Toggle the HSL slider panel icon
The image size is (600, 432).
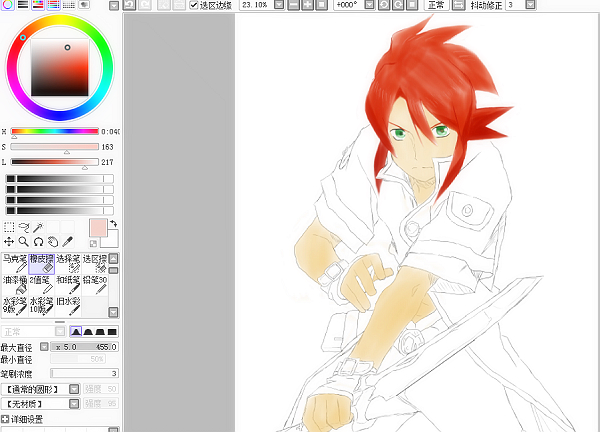(38, 5)
